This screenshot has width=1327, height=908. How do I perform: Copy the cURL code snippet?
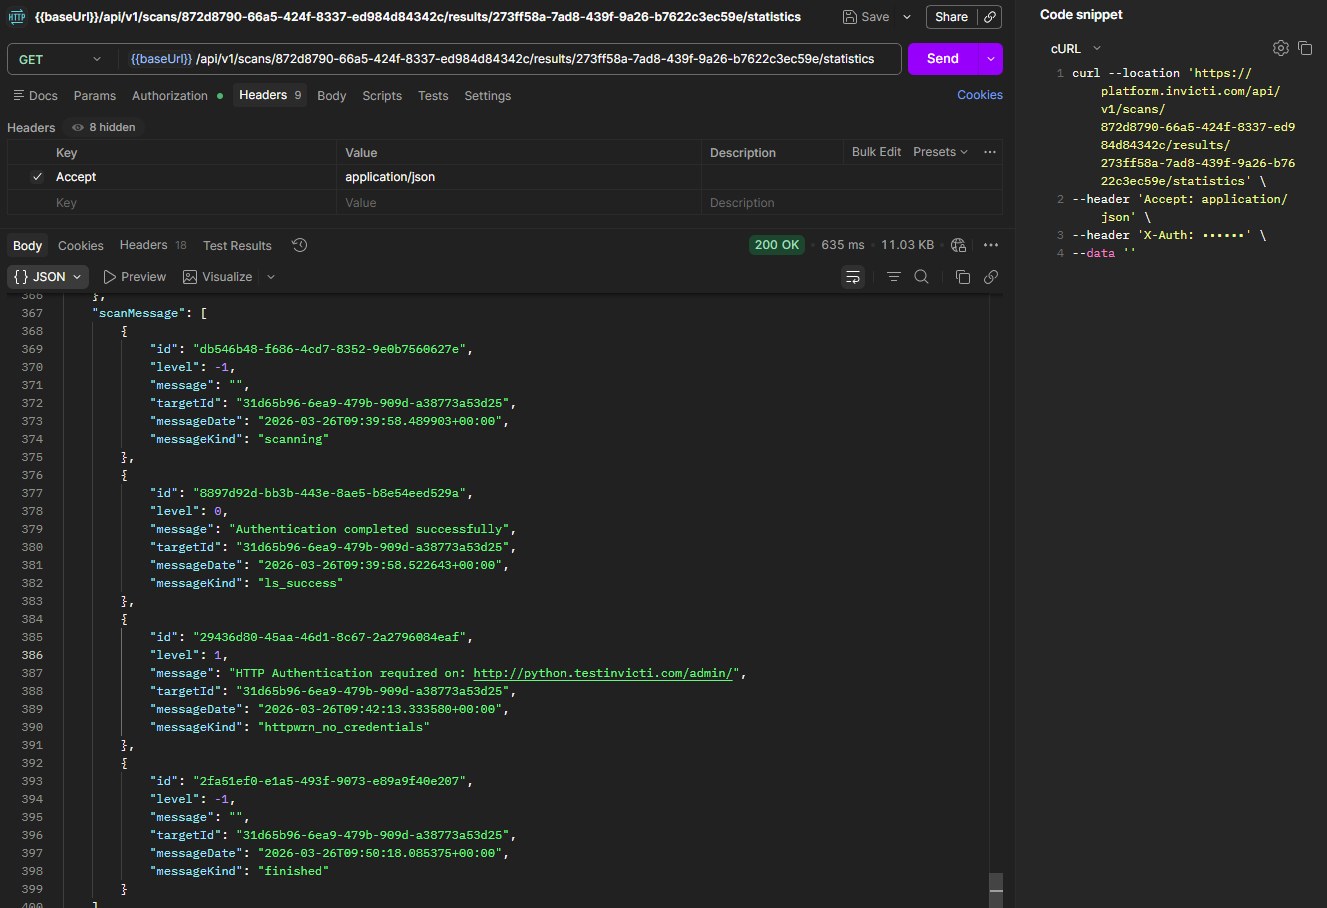[x=1305, y=48]
